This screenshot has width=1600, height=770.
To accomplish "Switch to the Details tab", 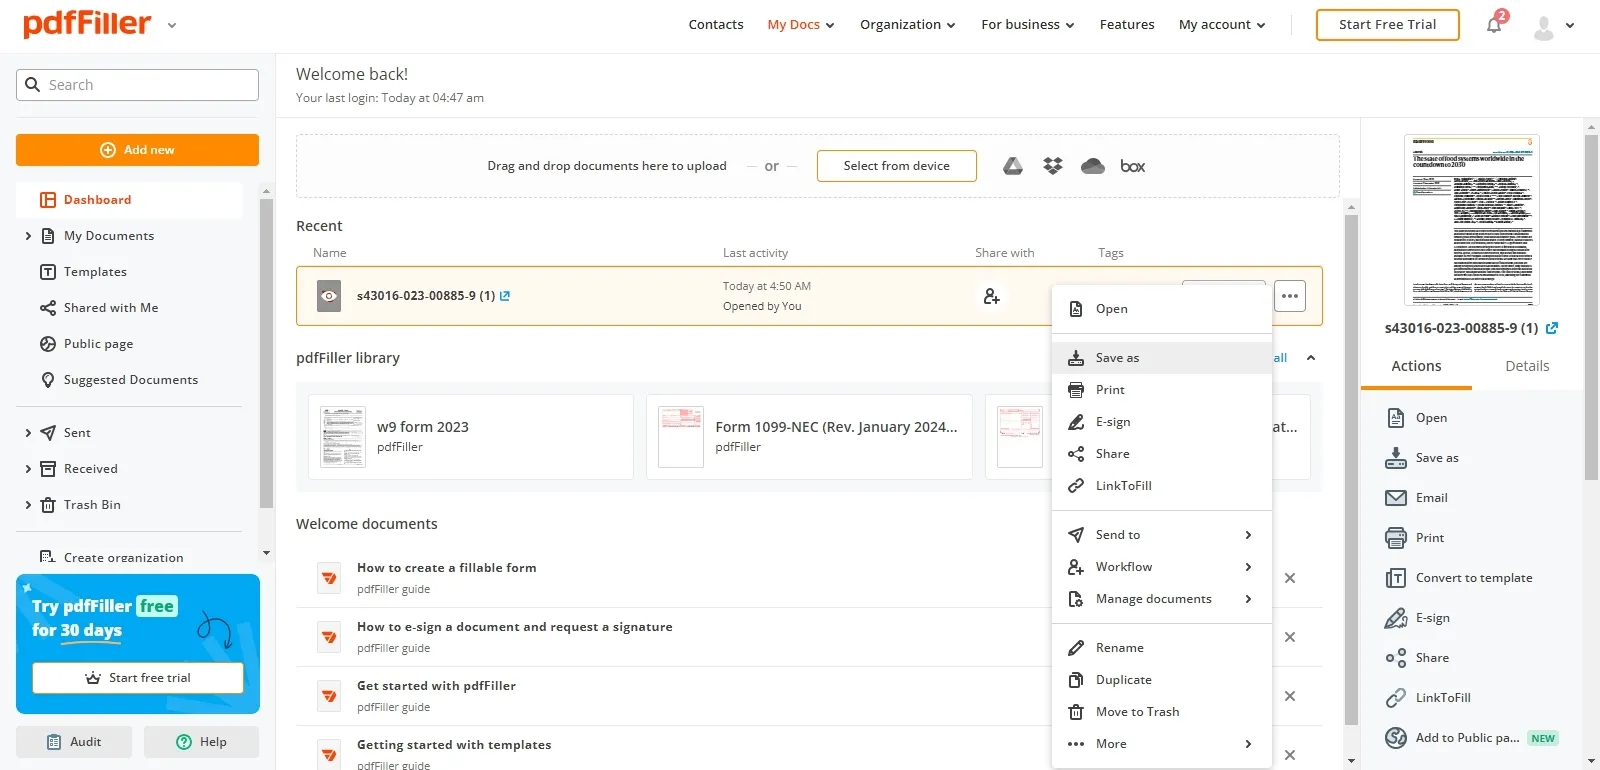I will pyautogui.click(x=1527, y=366).
